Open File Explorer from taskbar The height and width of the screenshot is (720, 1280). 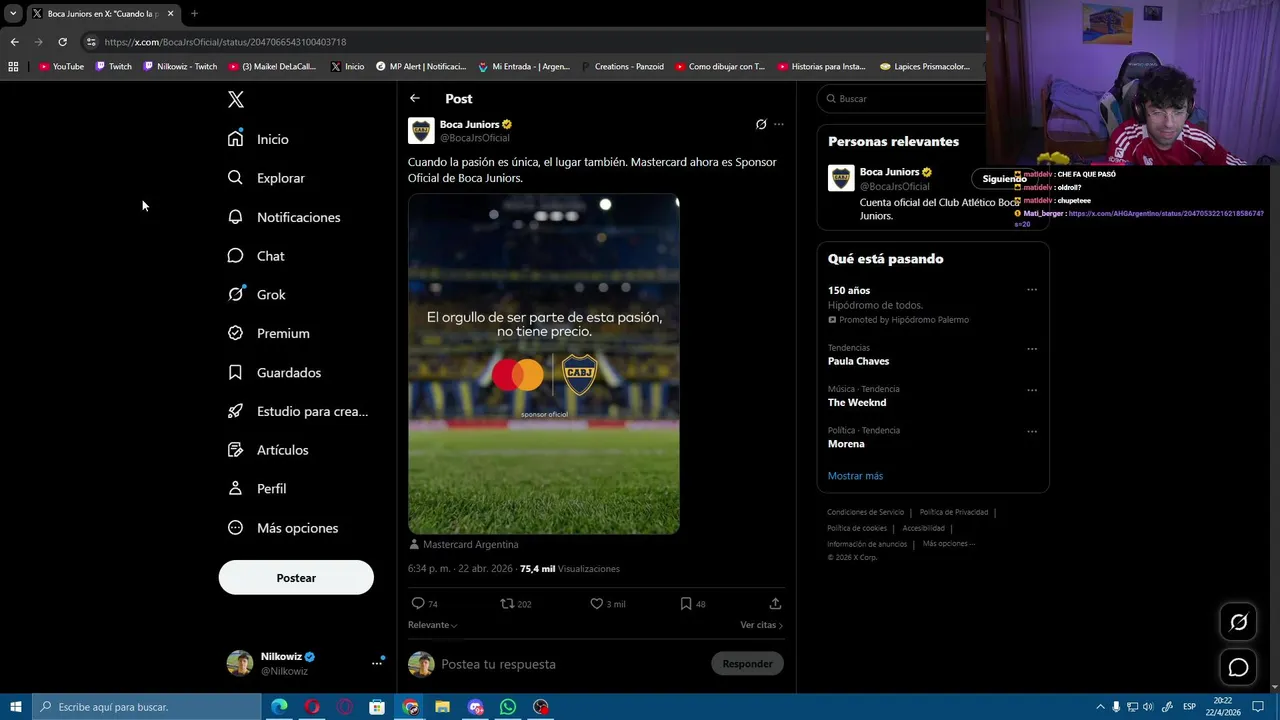[x=442, y=707]
